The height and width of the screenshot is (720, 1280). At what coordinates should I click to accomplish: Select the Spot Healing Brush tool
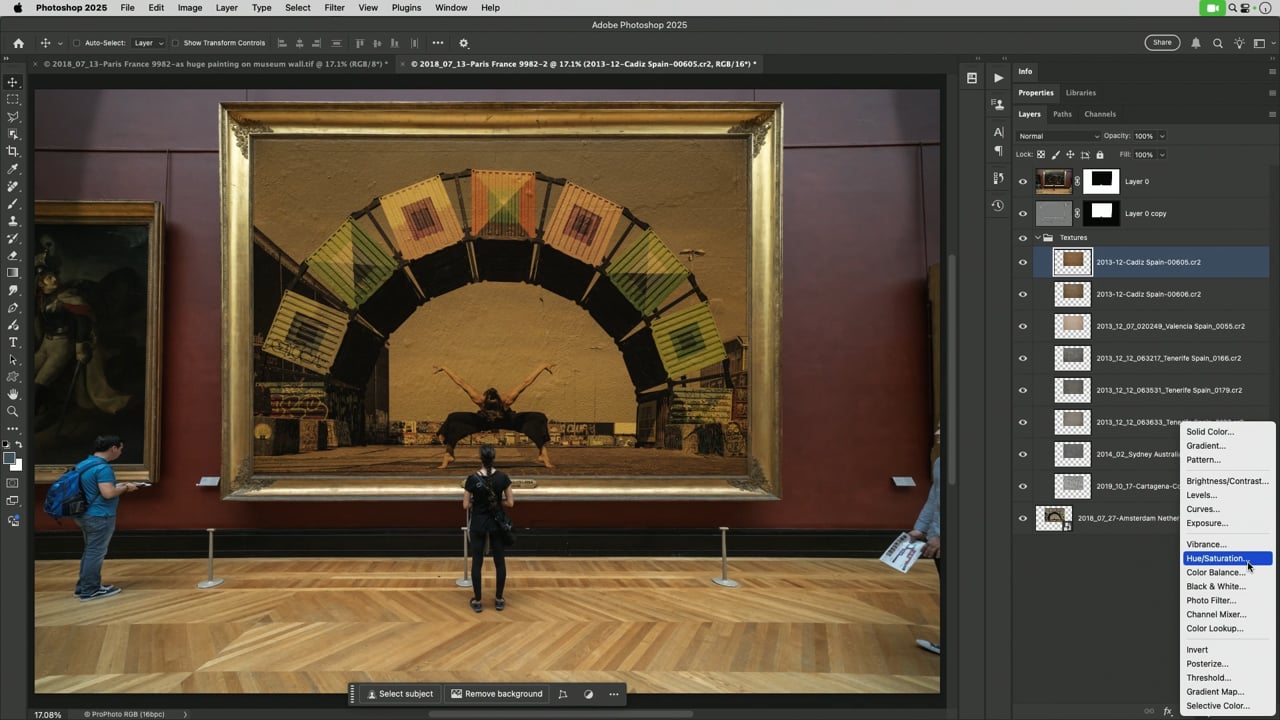coord(13,186)
